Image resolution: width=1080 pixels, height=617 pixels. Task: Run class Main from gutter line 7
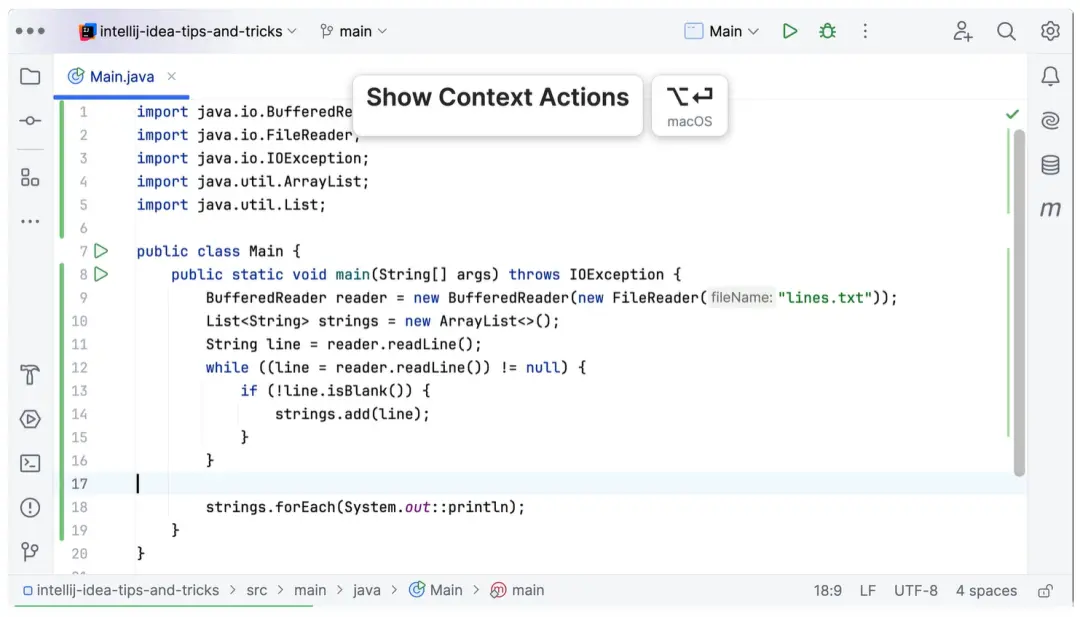[101, 251]
